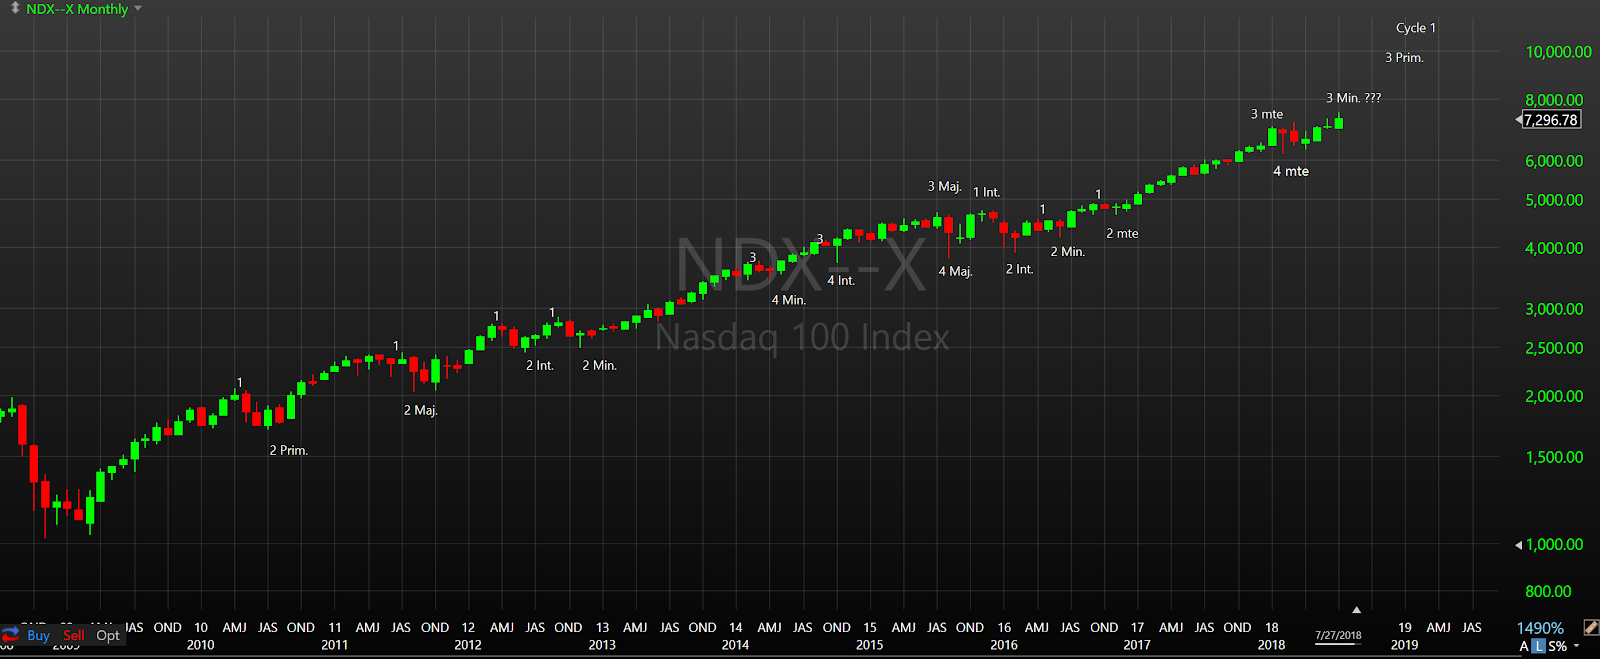Screen dimensions: 1600x659
Task: Click the 2010 year label
Action: pyautogui.click(x=200, y=645)
